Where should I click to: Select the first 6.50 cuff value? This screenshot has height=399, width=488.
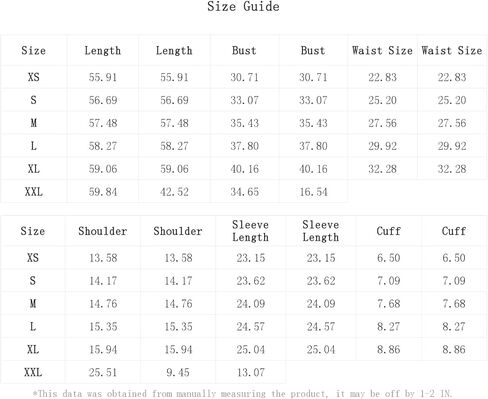pyautogui.click(x=388, y=258)
